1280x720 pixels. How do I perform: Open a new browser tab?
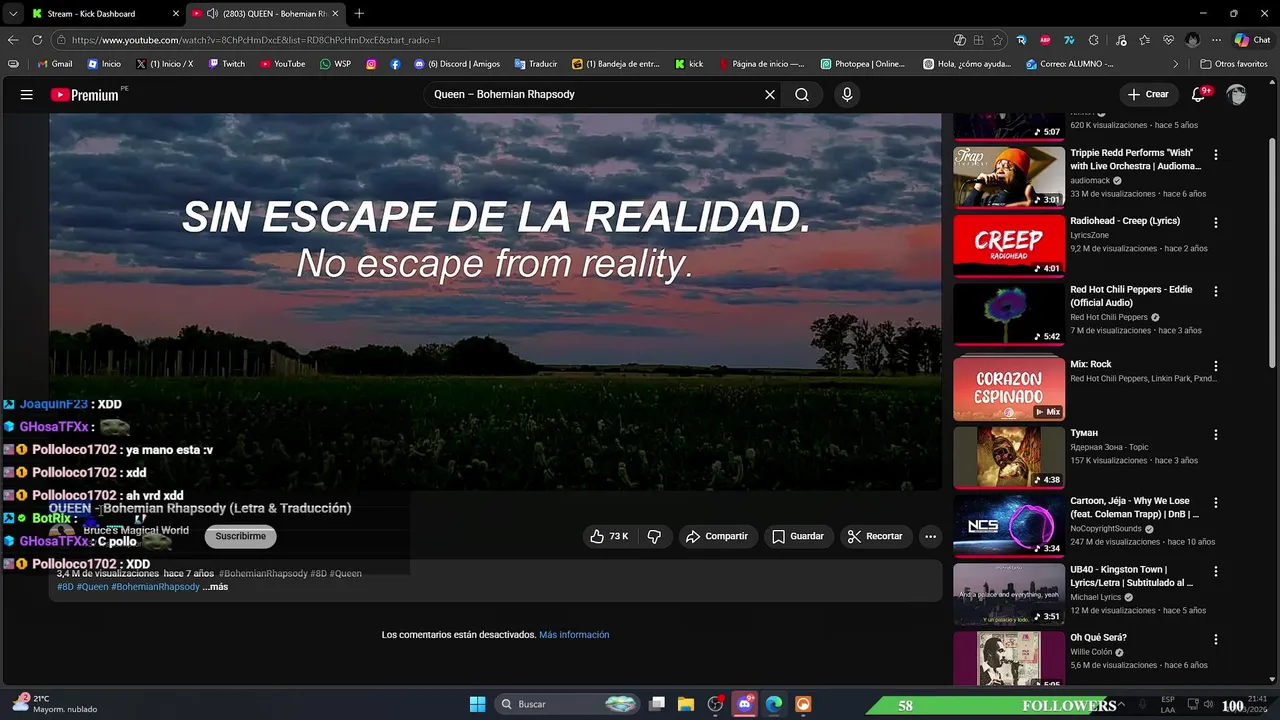[x=359, y=14]
